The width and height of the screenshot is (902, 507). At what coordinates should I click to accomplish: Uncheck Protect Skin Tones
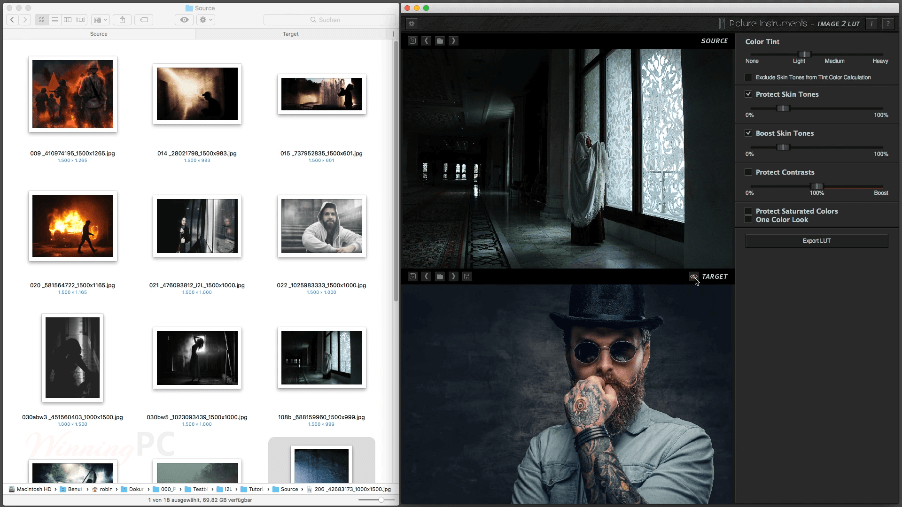tap(748, 94)
